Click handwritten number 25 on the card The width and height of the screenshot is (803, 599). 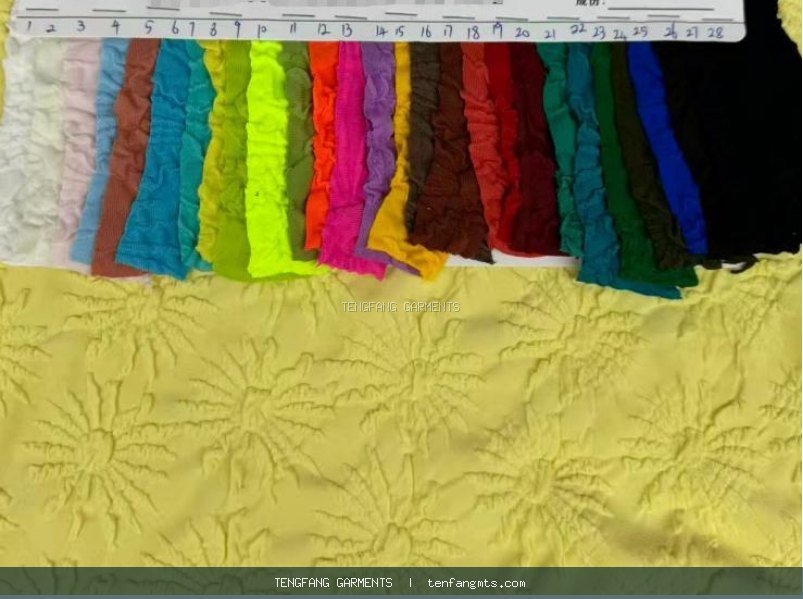pyautogui.click(x=640, y=32)
